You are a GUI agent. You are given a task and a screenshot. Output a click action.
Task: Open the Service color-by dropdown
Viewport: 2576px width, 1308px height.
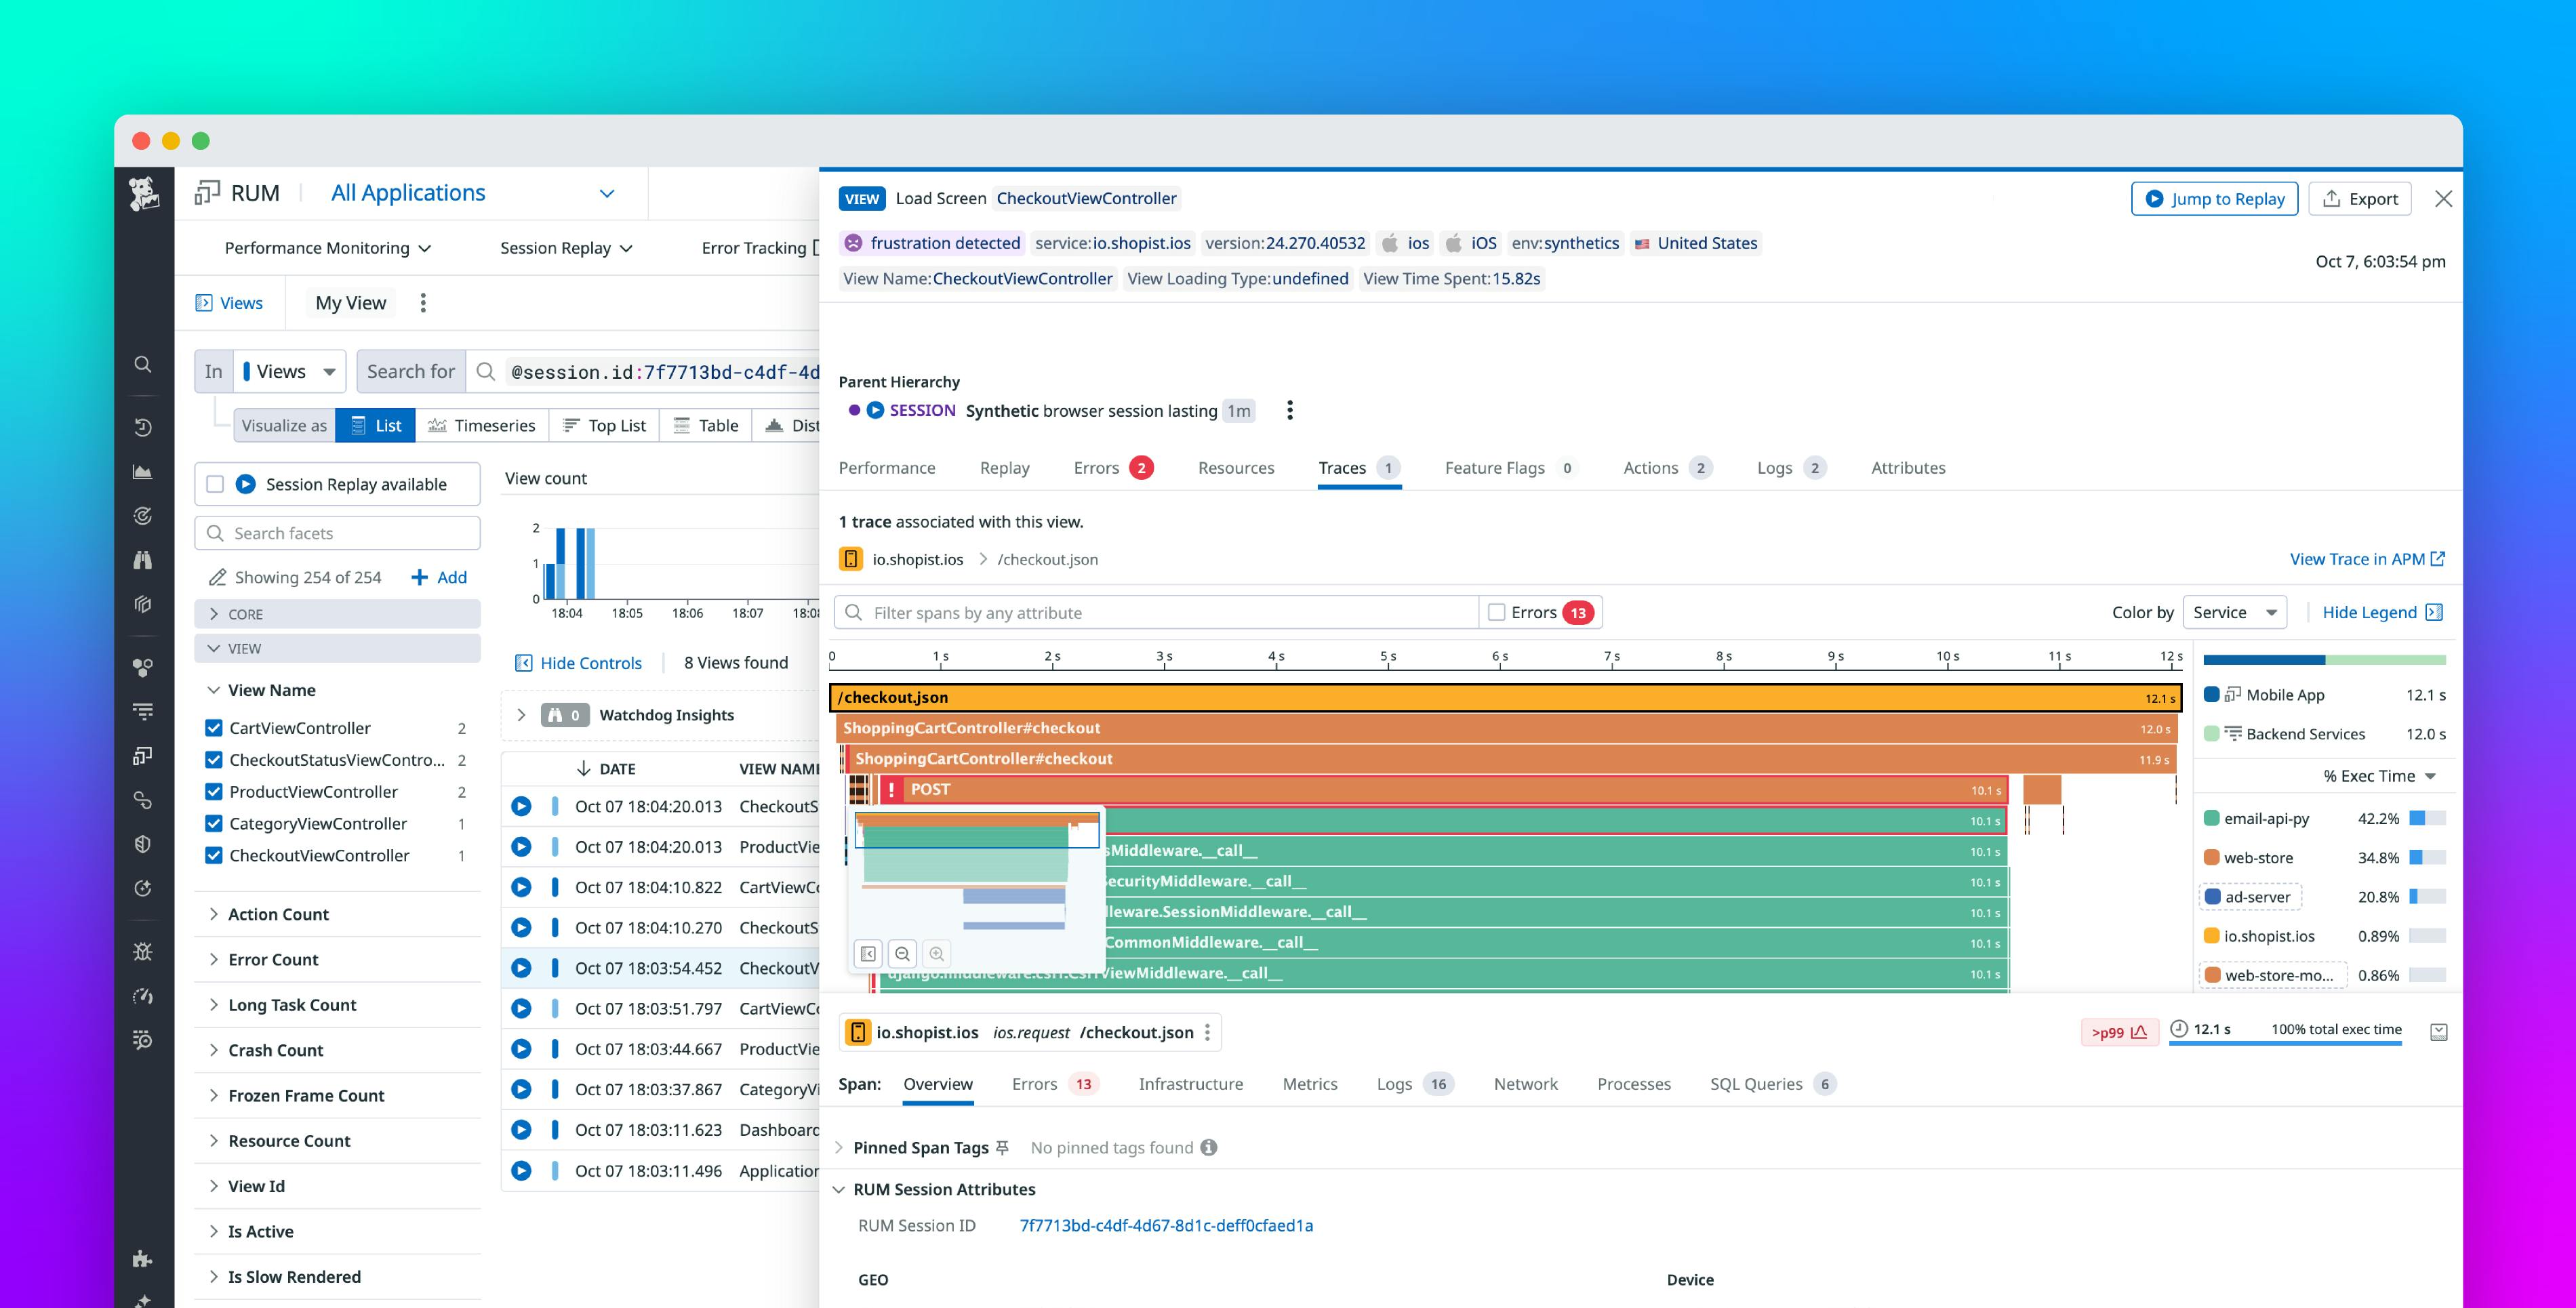pyautogui.click(x=2234, y=611)
